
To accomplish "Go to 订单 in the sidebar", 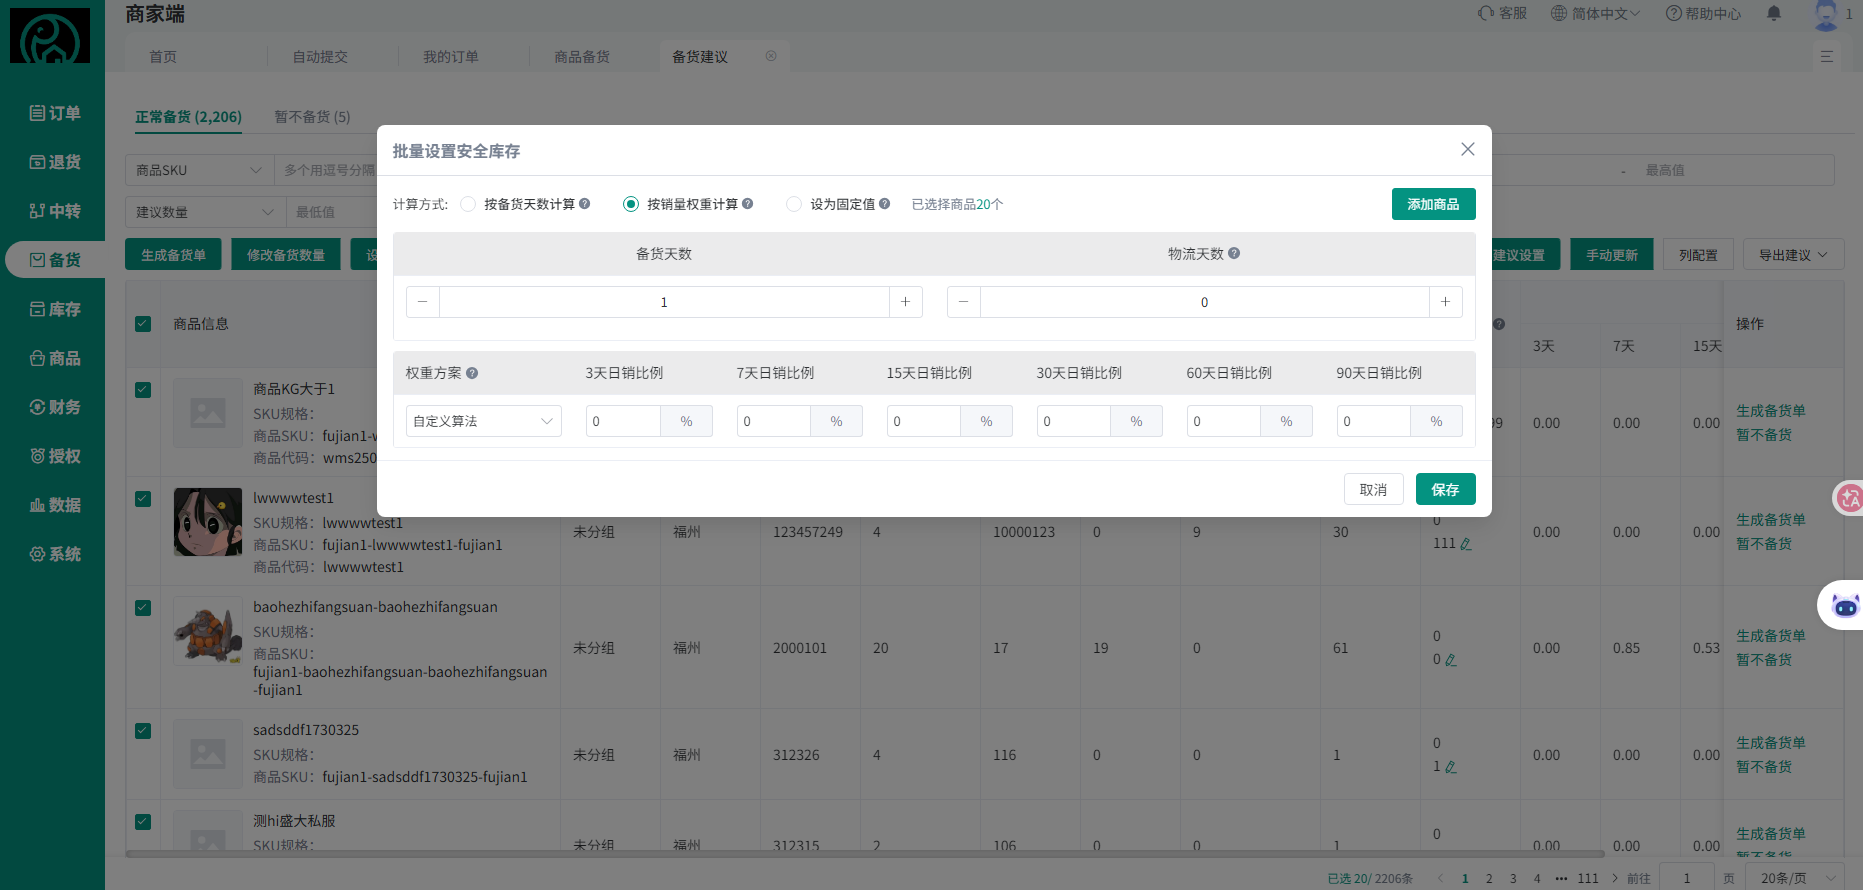I will (x=55, y=113).
